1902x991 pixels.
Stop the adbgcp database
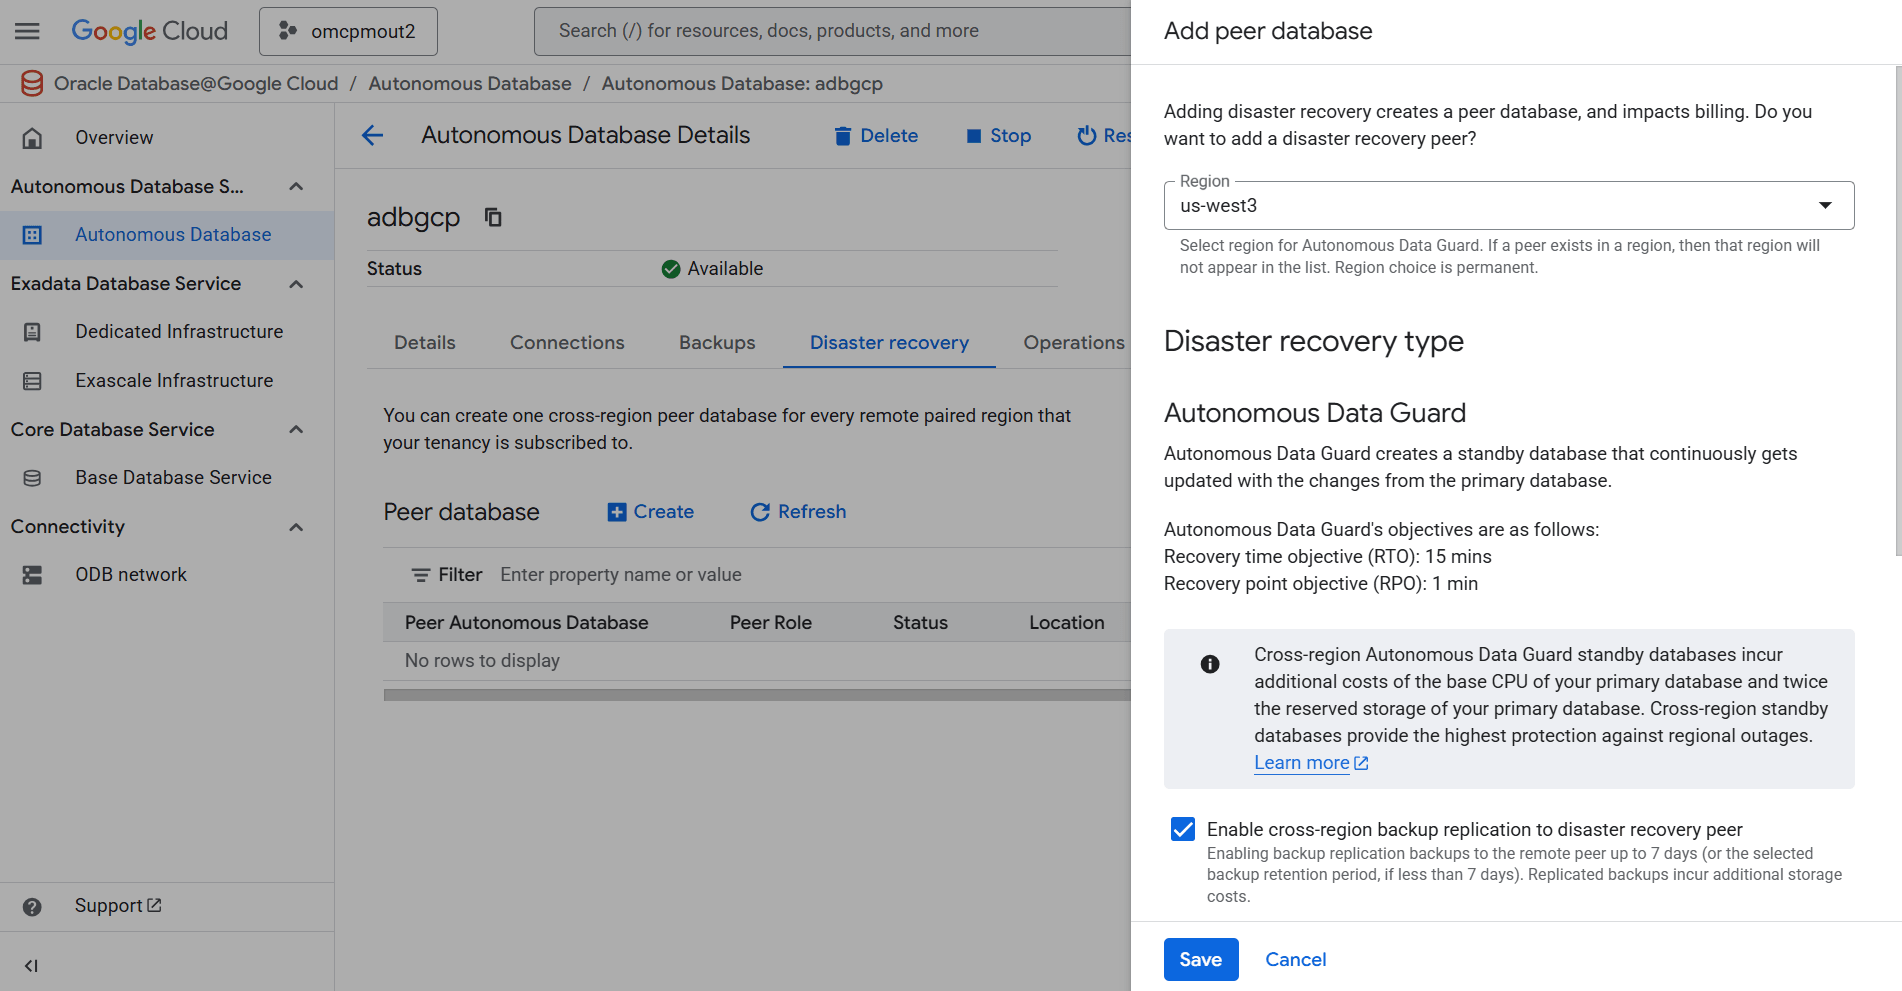(998, 135)
